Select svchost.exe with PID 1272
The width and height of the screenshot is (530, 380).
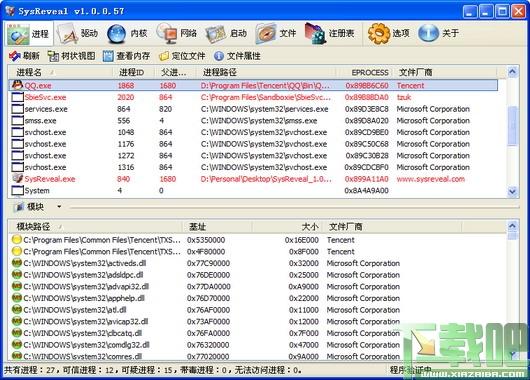(253, 156)
